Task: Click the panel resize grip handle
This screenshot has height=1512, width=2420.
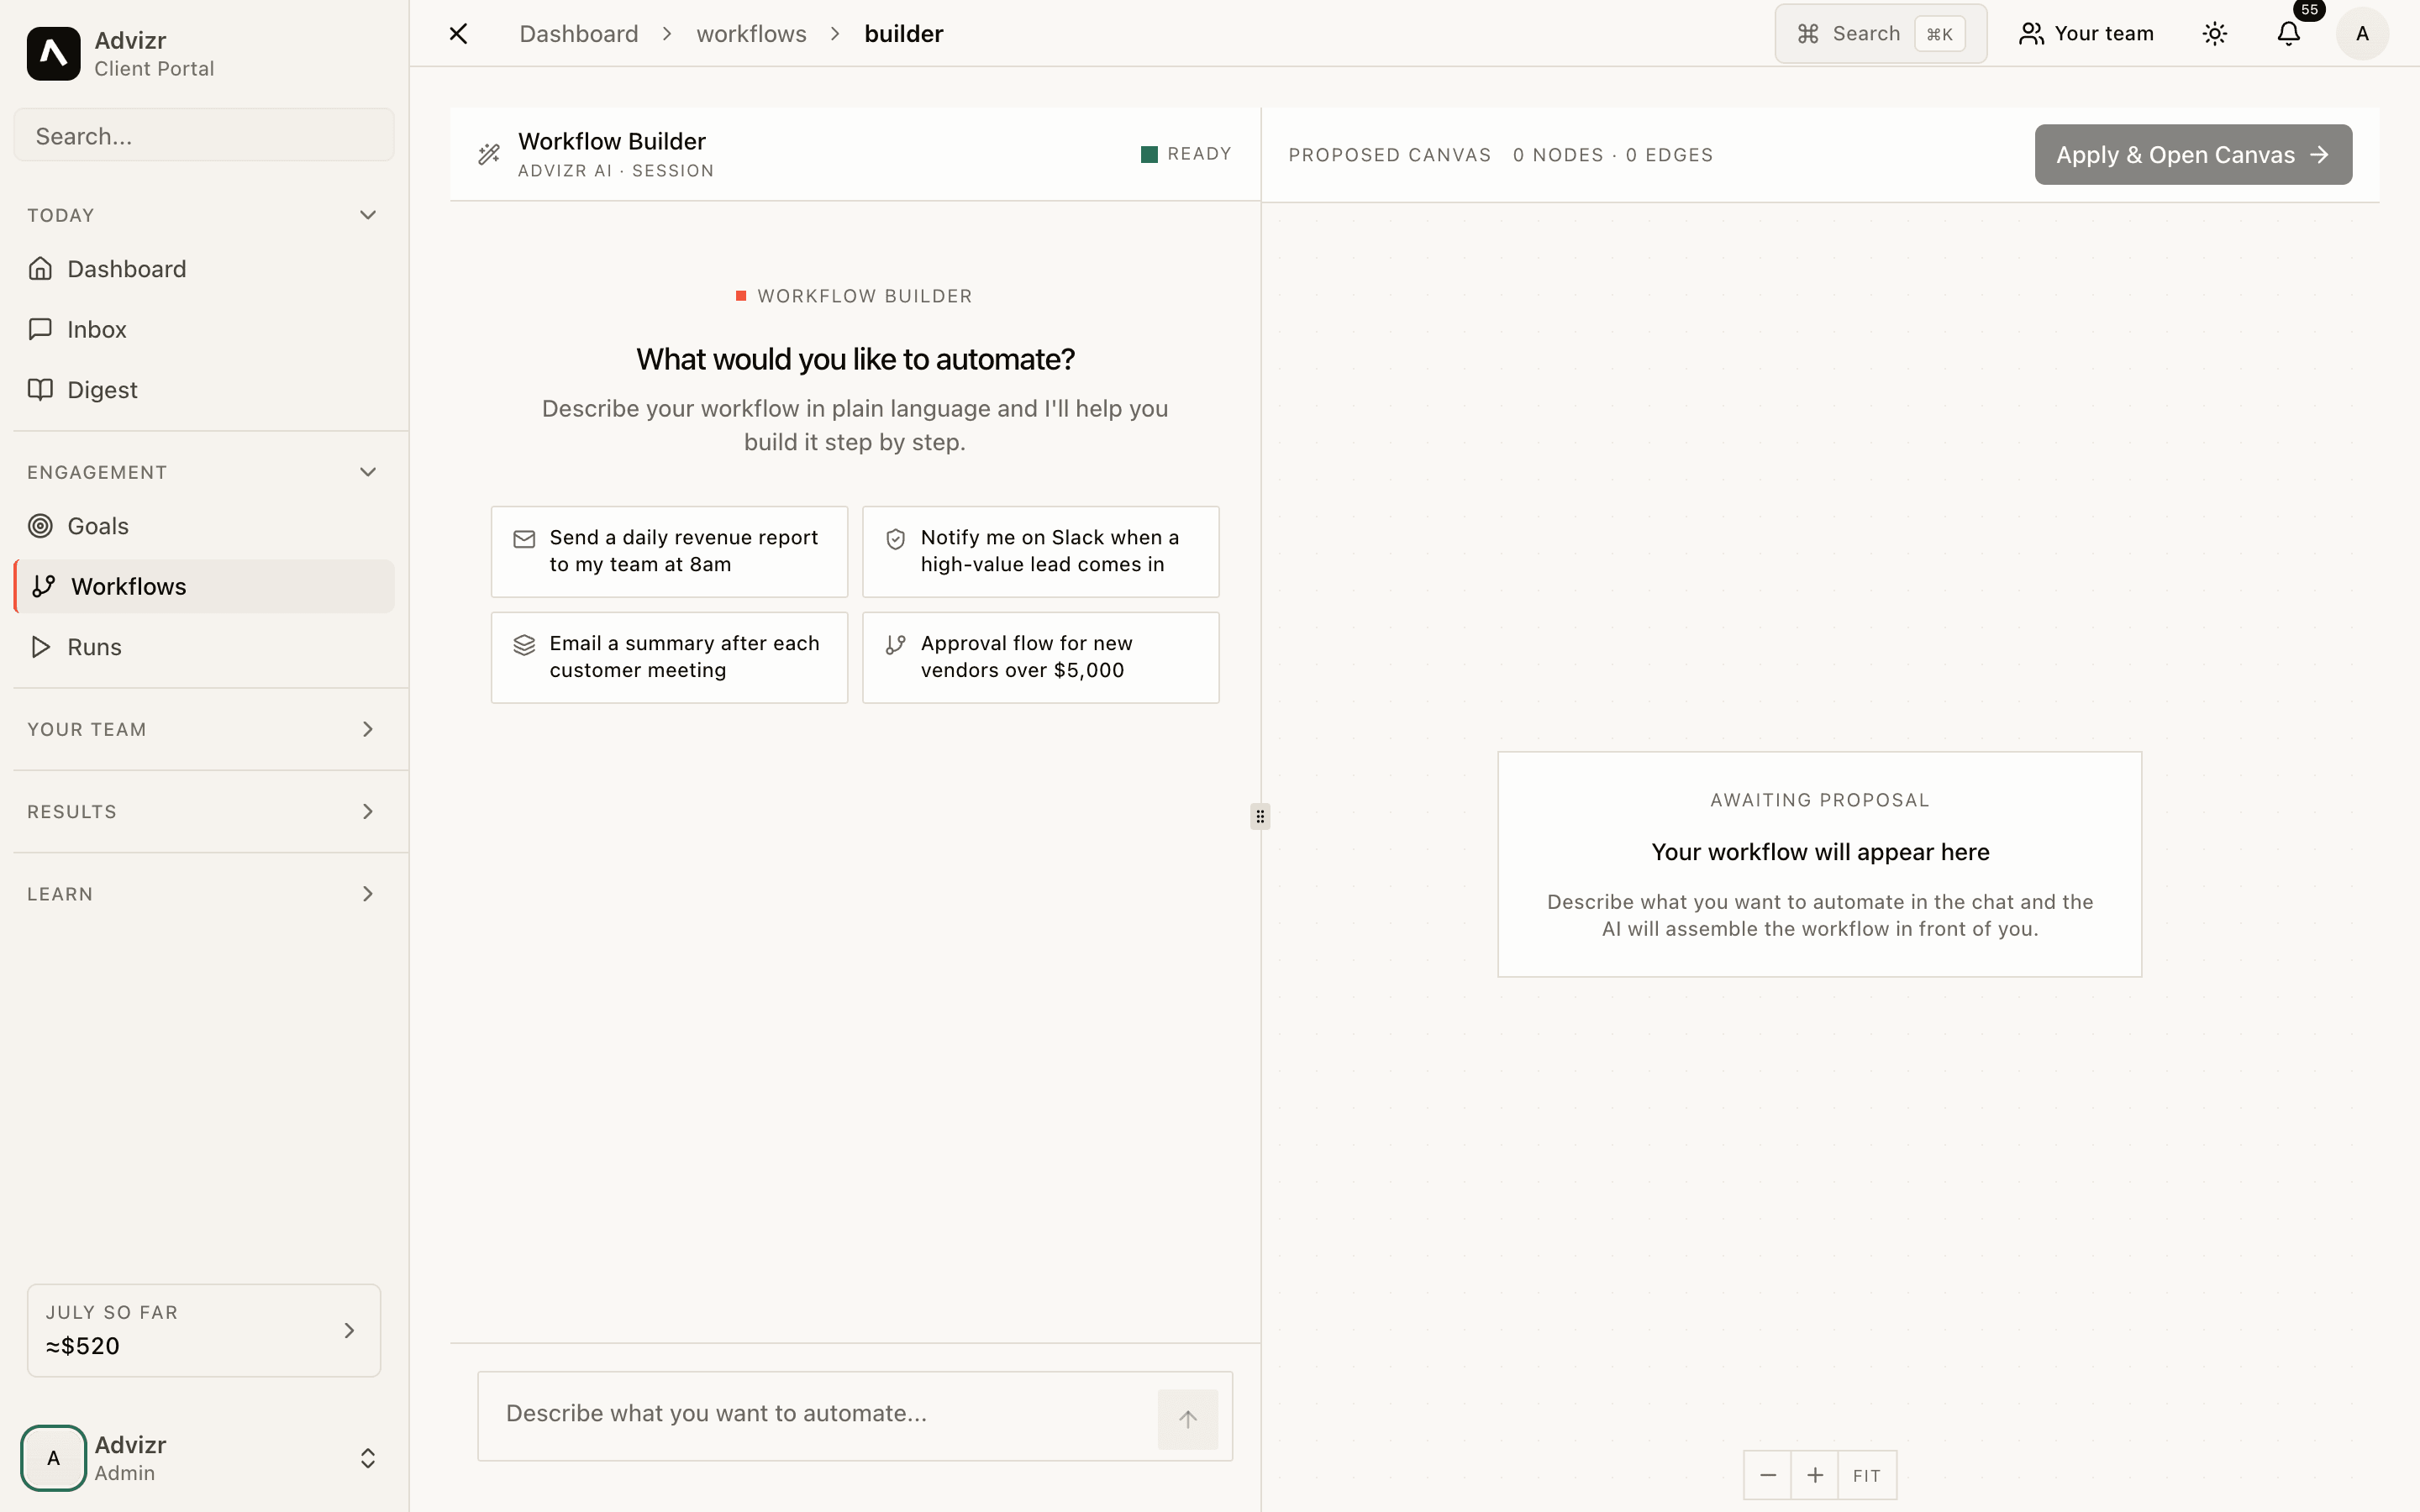Action: pos(1260,816)
